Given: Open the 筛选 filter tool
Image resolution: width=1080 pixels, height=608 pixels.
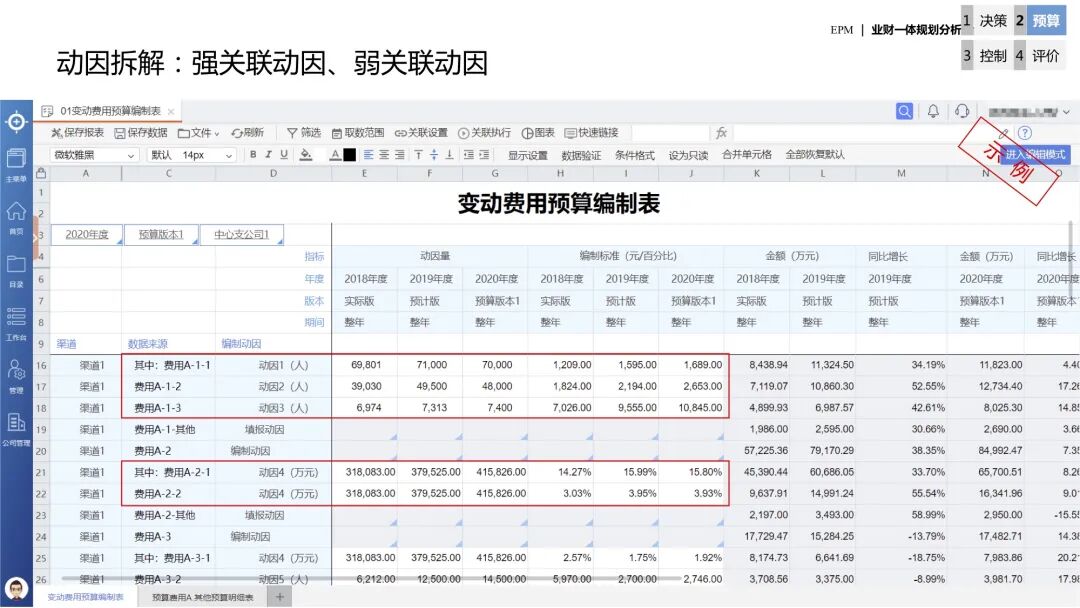Looking at the screenshot, I should tap(305, 133).
